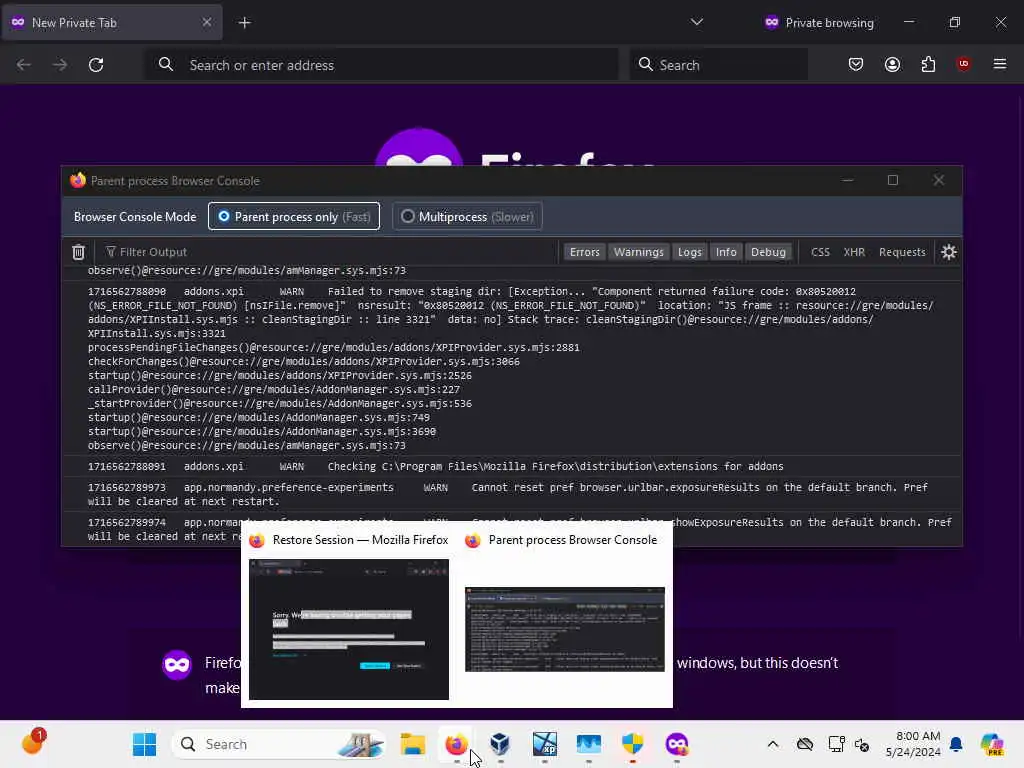This screenshot has width=1024, height=768.
Task: Open the Windows Start menu
Action: click(144, 744)
